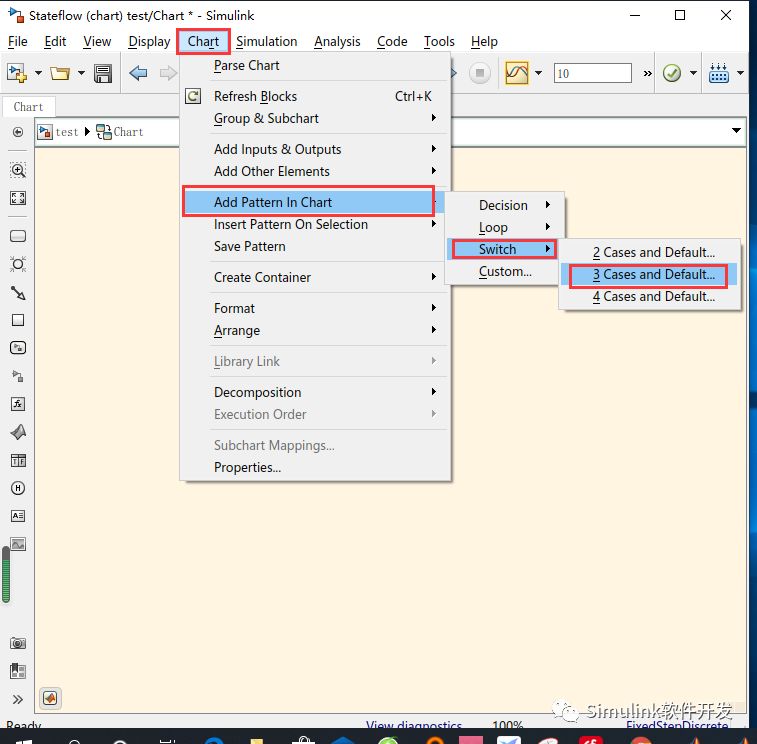This screenshot has width=757, height=744.
Task: Select 3 Cases and Default option
Action: pos(649,275)
